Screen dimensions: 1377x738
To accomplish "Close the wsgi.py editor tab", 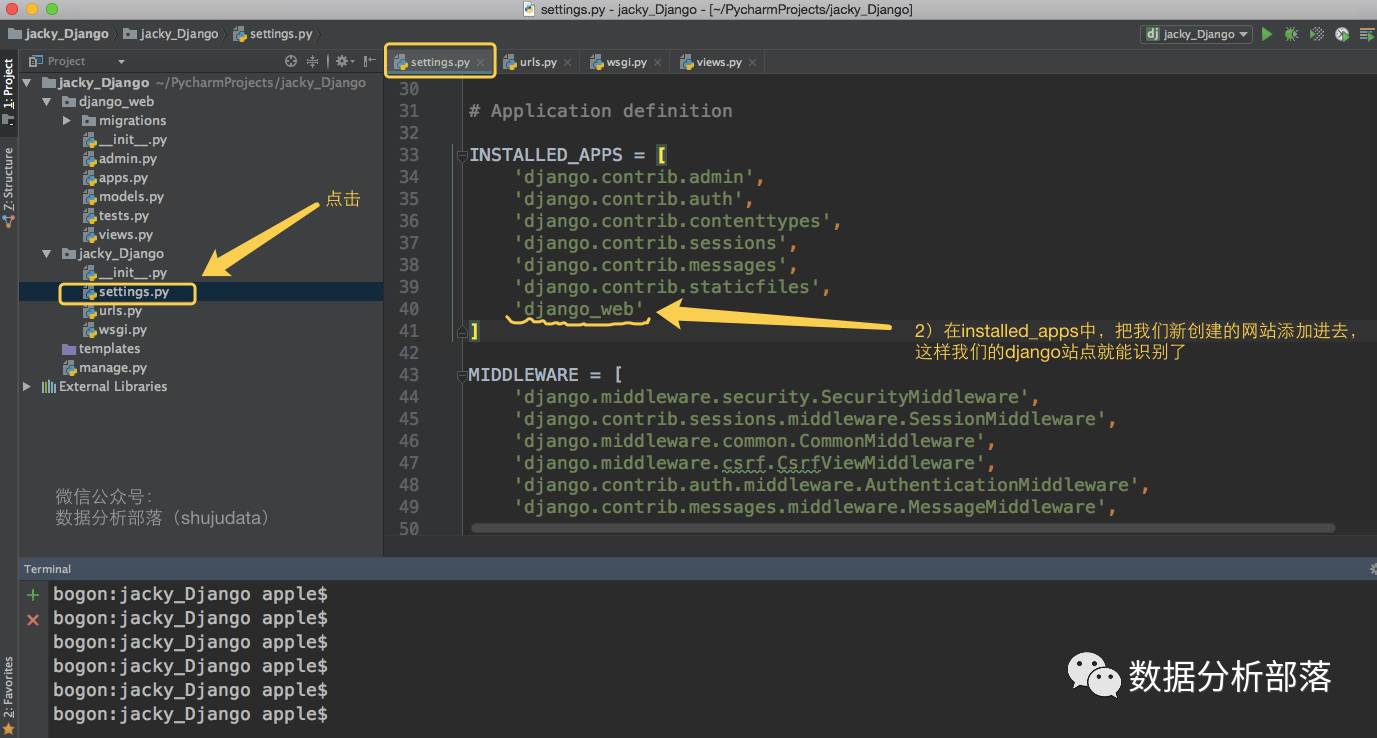I will [657, 62].
